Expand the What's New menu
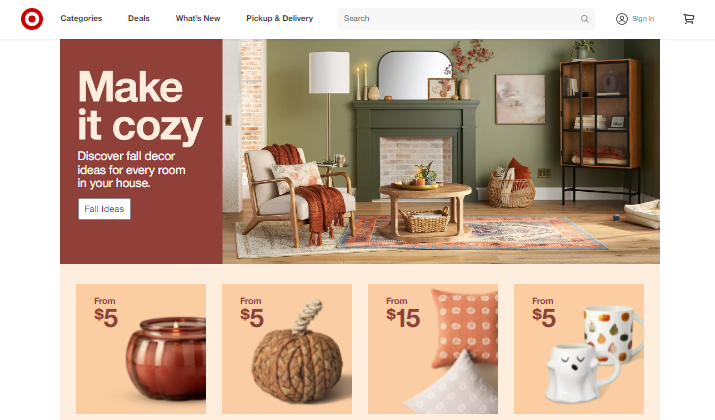715x420 pixels. click(198, 18)
